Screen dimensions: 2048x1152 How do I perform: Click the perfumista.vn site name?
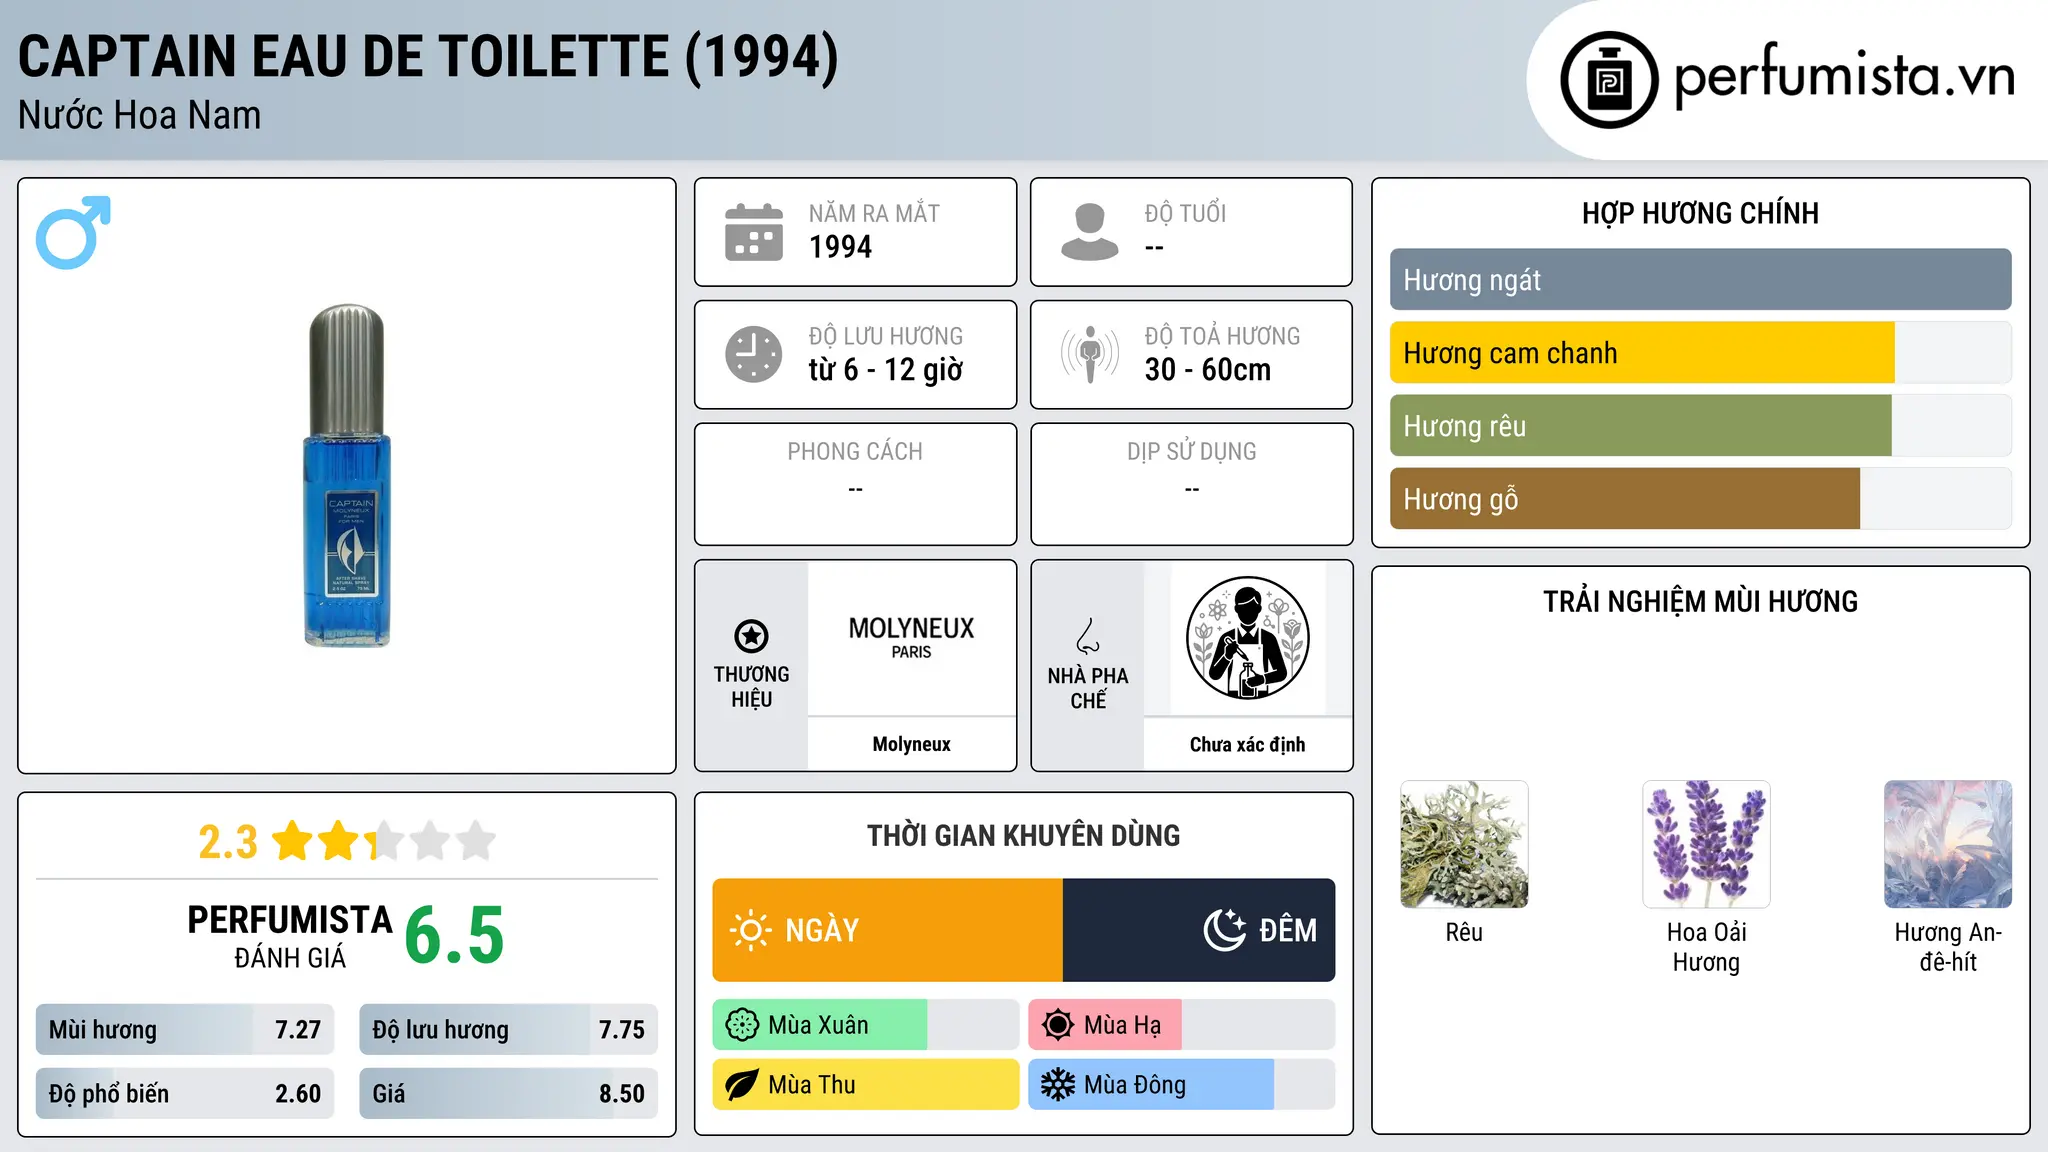tap(1844, 77)
